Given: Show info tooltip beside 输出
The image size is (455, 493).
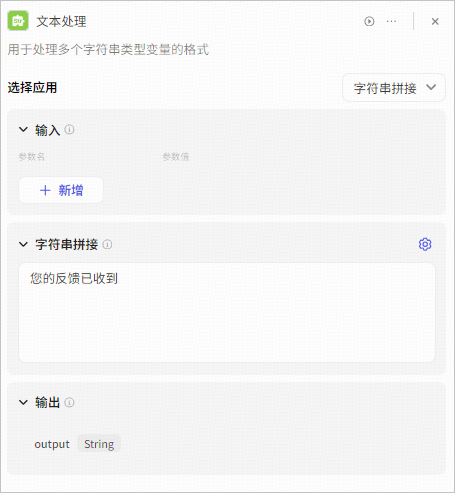Looking at the screenshot, I should coord(69,402).
